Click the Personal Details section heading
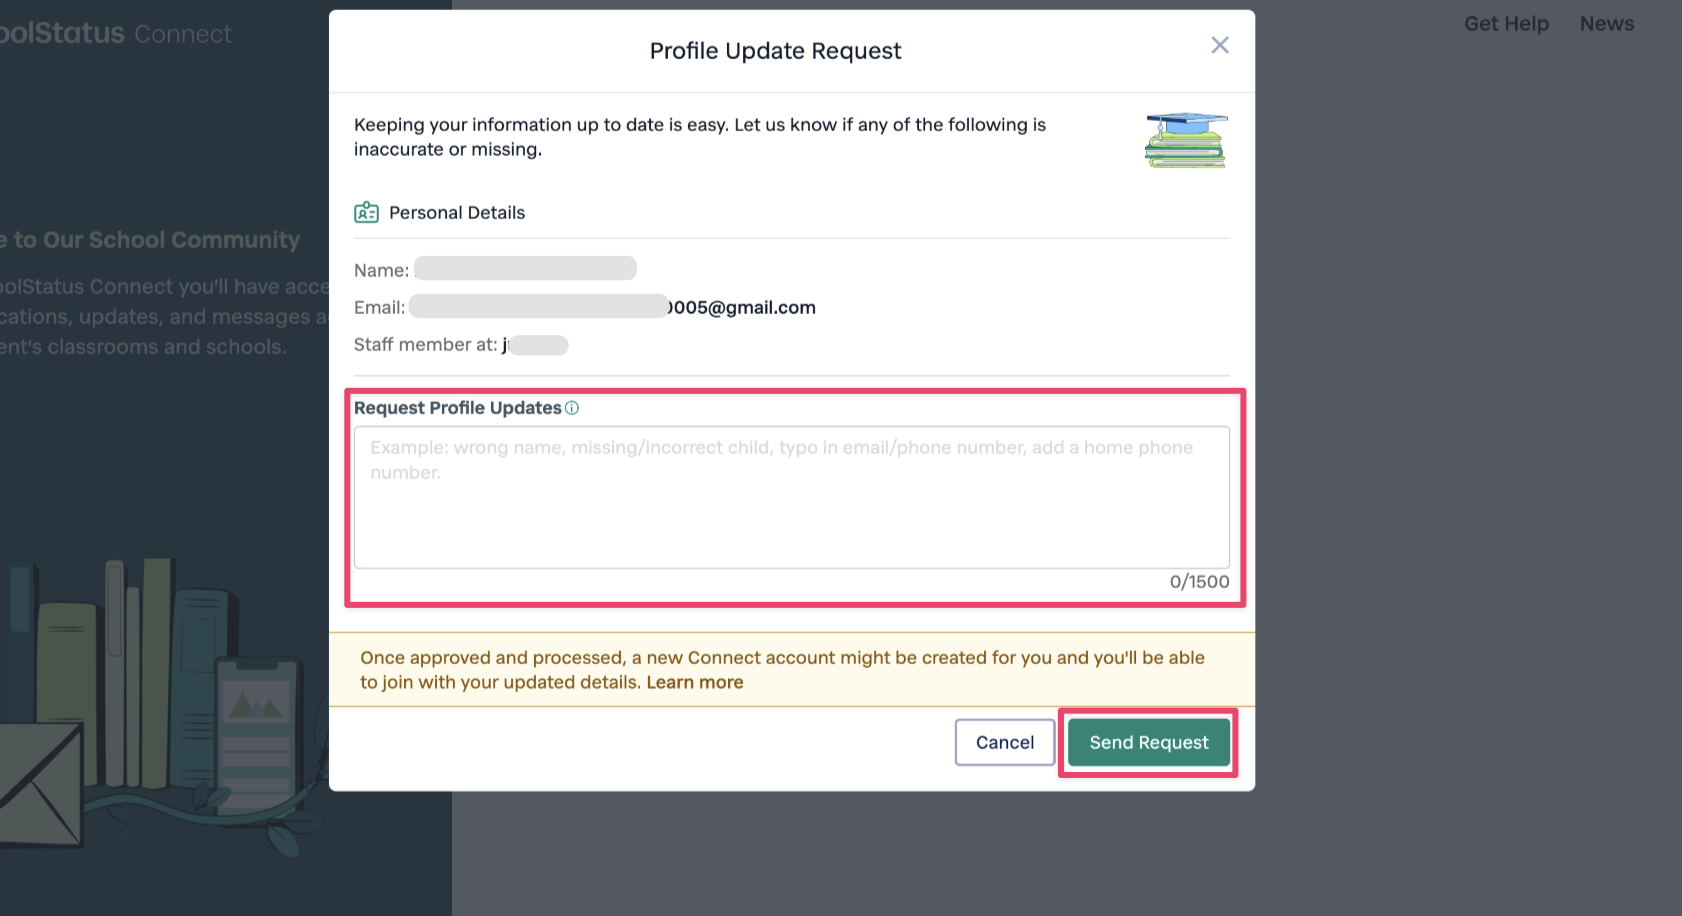This screenshot has width=1682, height=916. (x=456, y=212)
